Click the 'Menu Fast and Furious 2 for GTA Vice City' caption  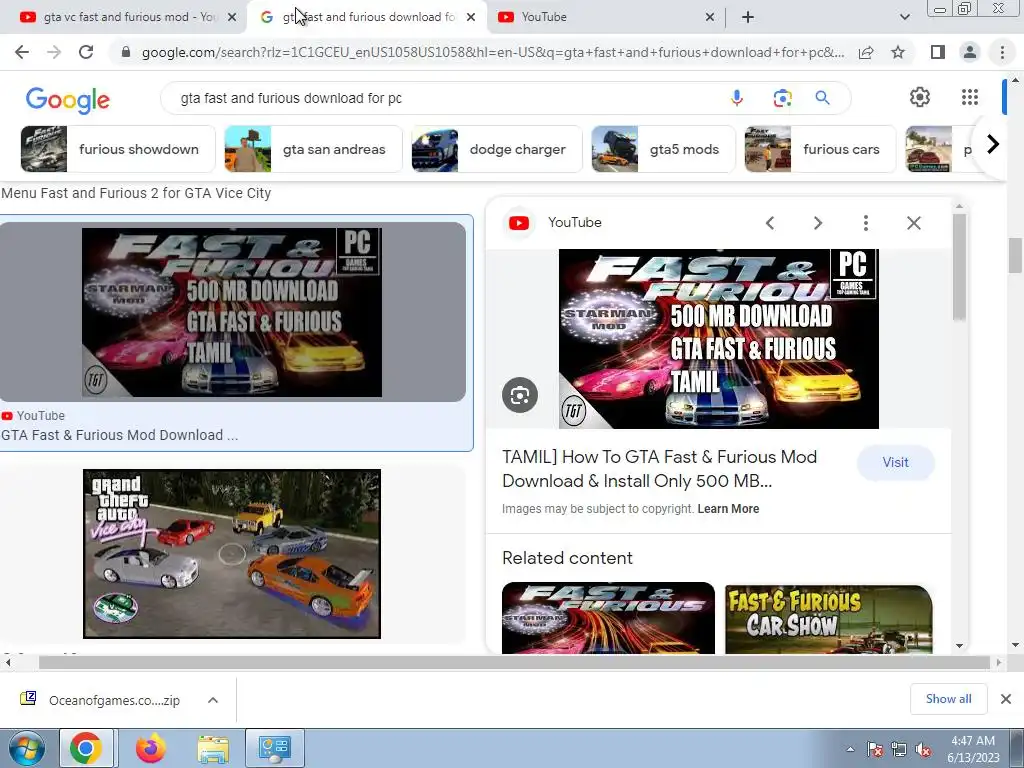136,193
